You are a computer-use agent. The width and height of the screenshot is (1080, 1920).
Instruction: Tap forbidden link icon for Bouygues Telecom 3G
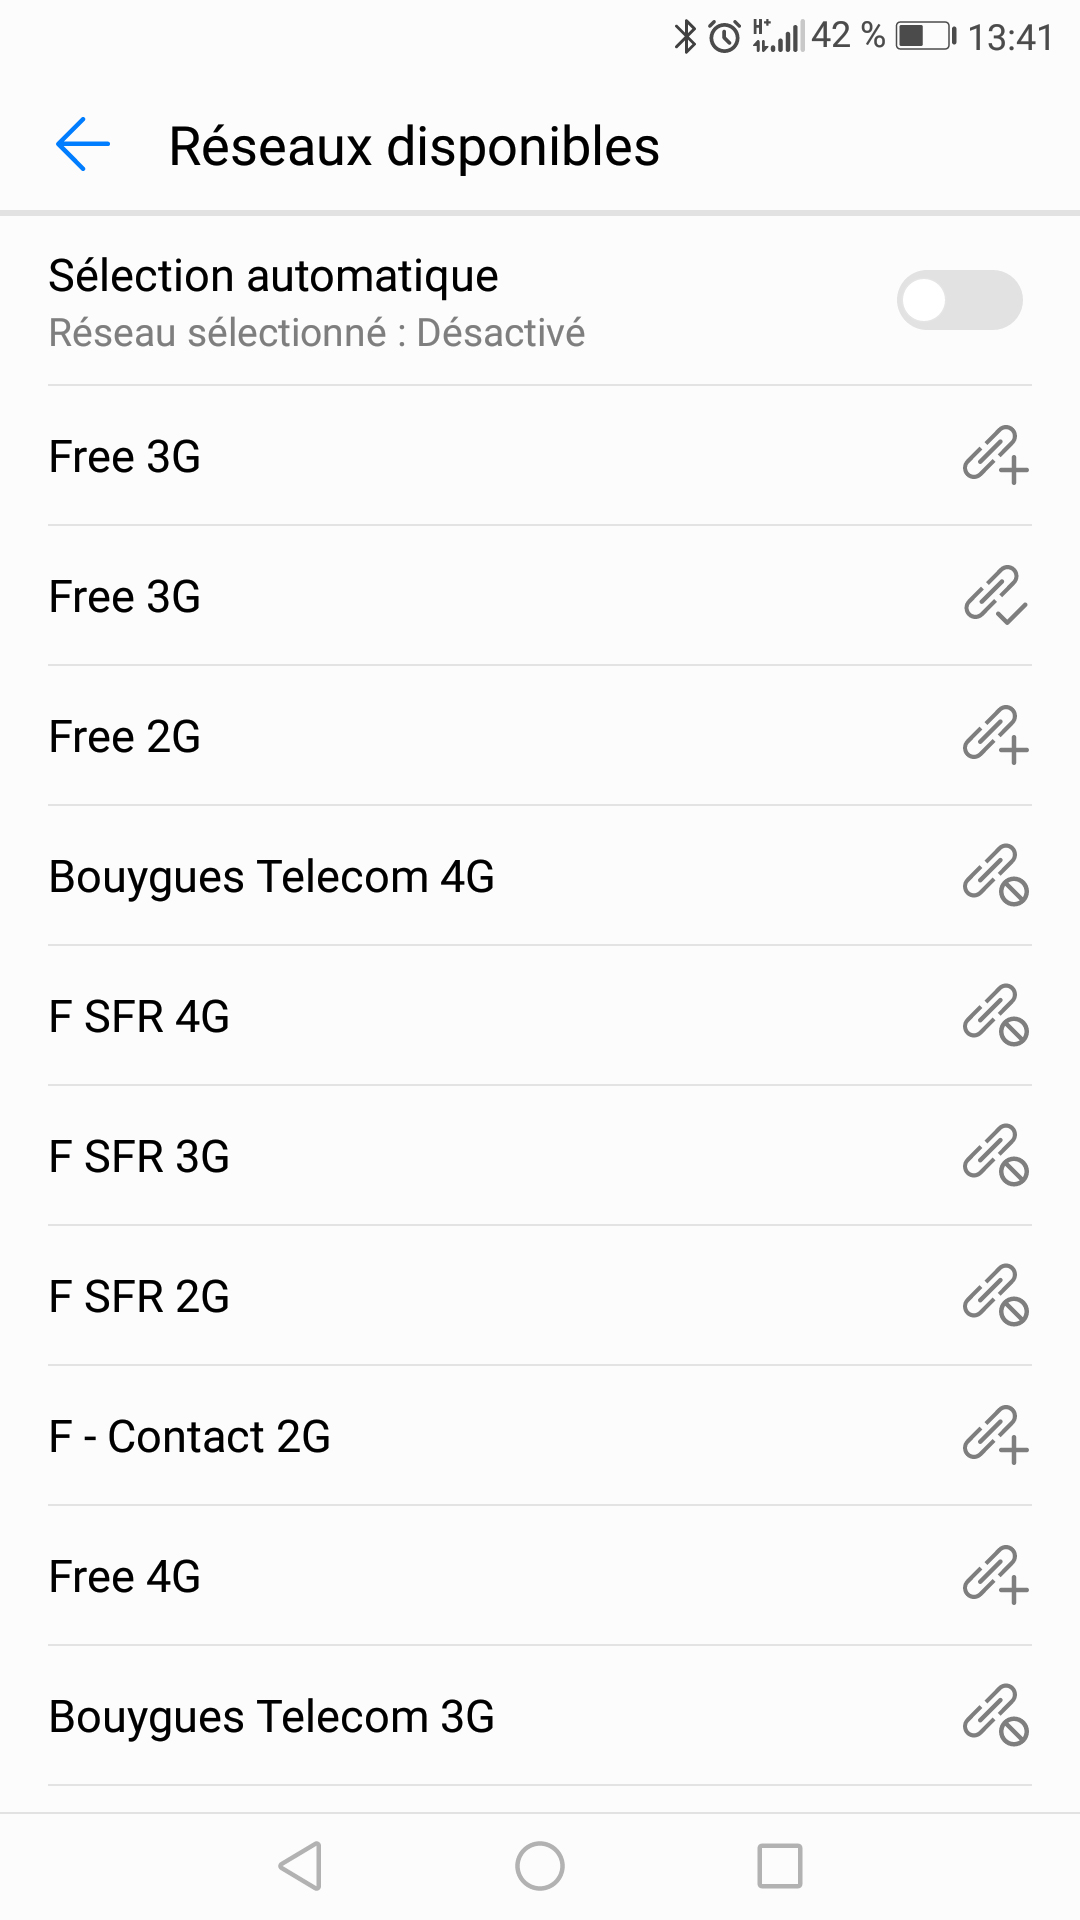point(995,1715)
